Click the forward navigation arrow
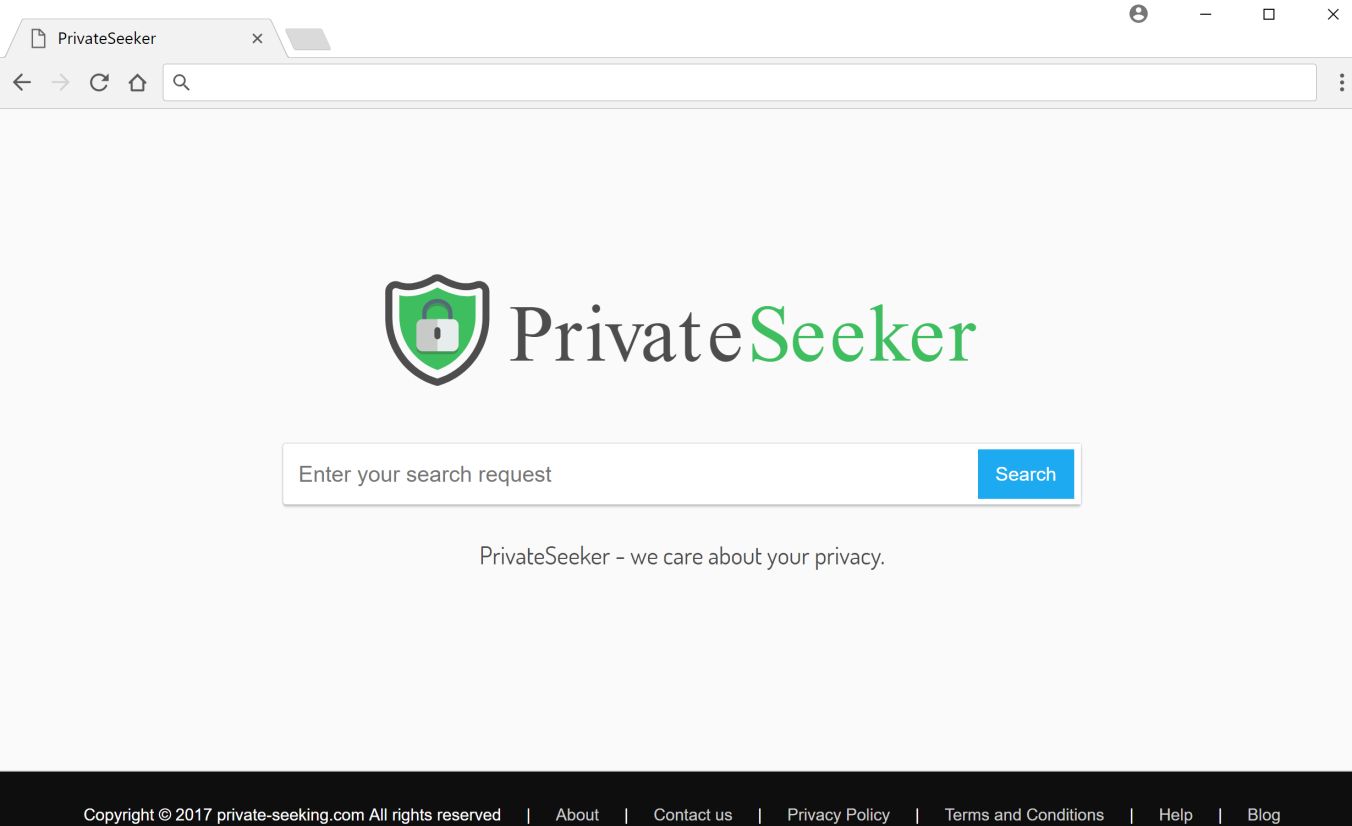Screen dimensions: 1352x826 pos(61,83)
